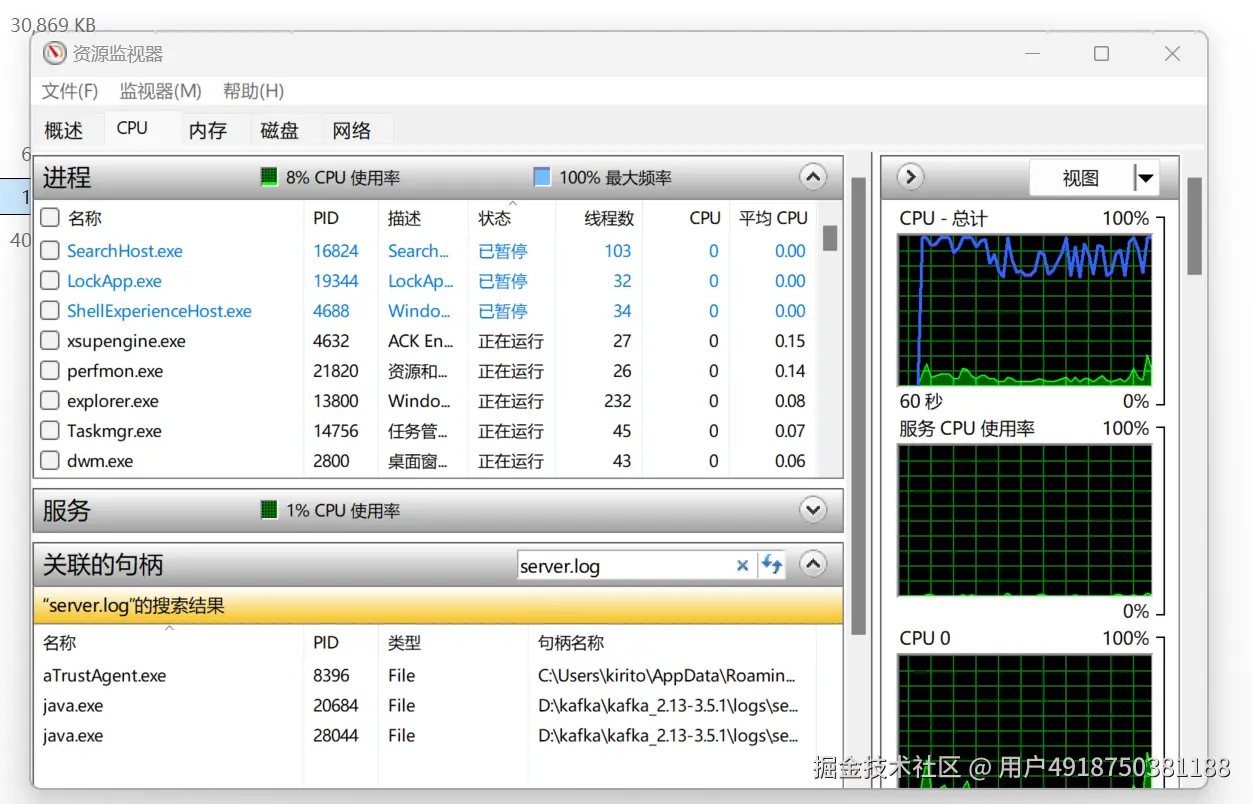Select the CPU tab
Viewport: 1253px width, 804px height.
point(132,128)
